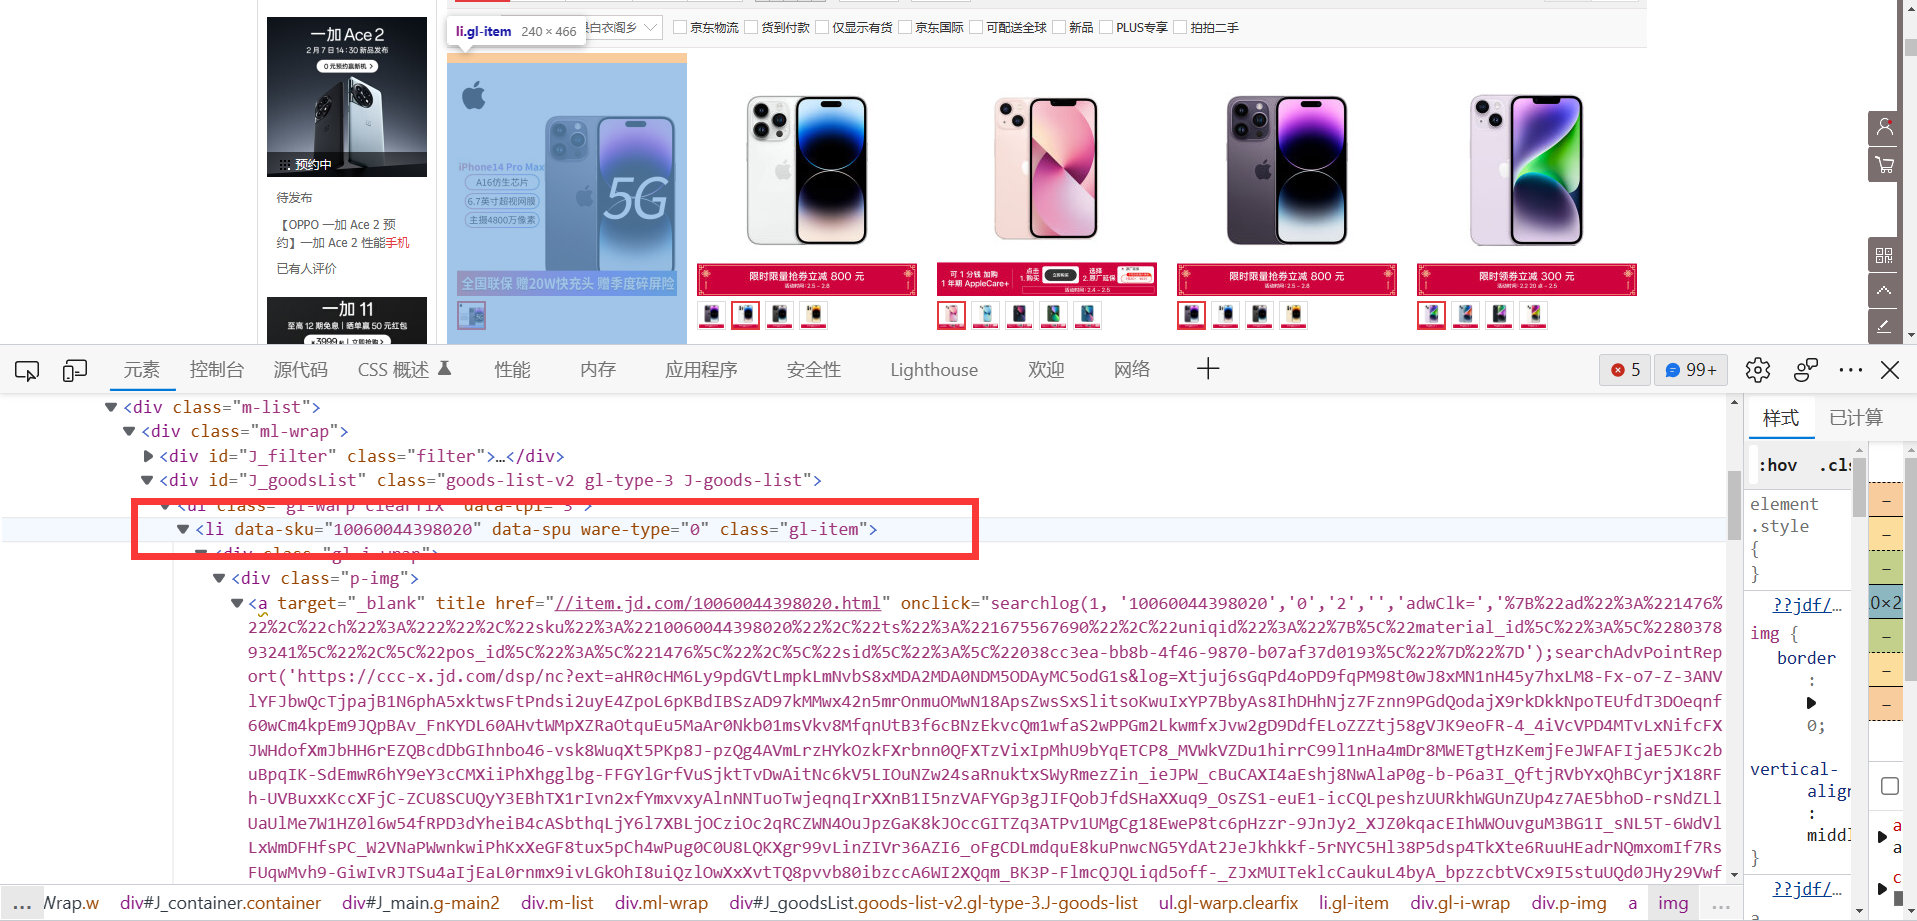
Task: Check the PLUS专享 filter checkbox
Action: point(1106,27)
